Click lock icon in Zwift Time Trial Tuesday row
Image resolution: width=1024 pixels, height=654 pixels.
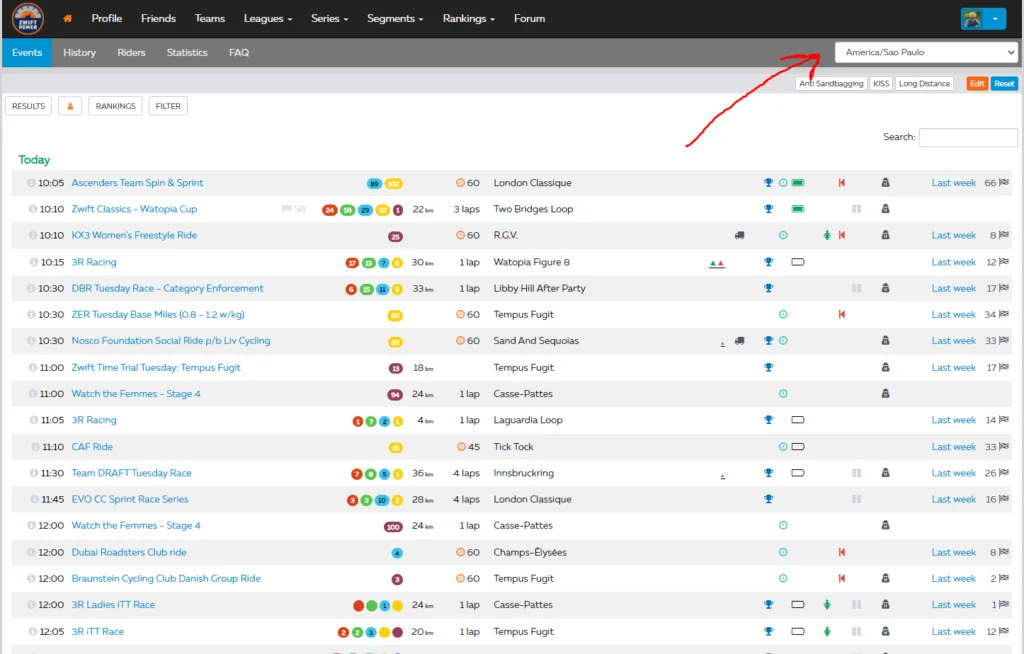pyautogui.click(x=886, y=367)
